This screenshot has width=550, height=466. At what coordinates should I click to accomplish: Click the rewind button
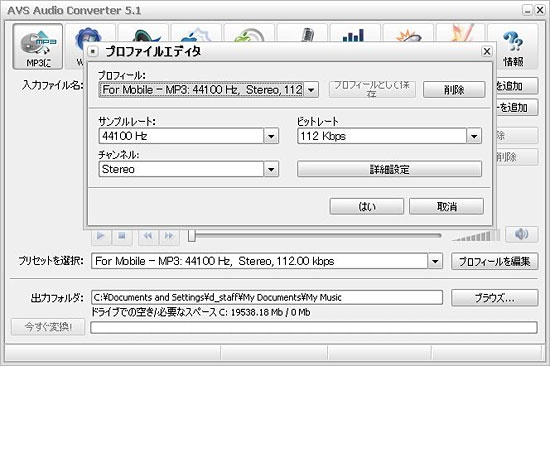tap(148, 236)
